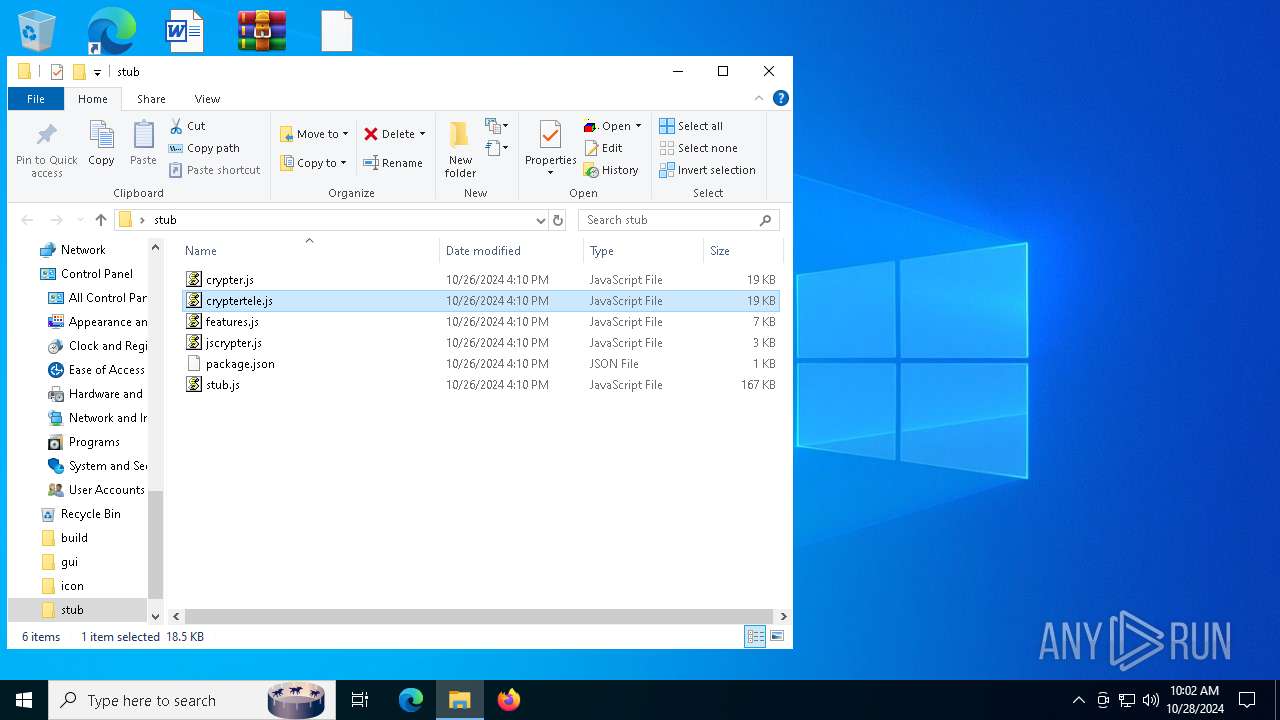This screenshot has height=720, width=1280.
Task: Open the Delete dropdown arrow
Action: tap(422, 134)
